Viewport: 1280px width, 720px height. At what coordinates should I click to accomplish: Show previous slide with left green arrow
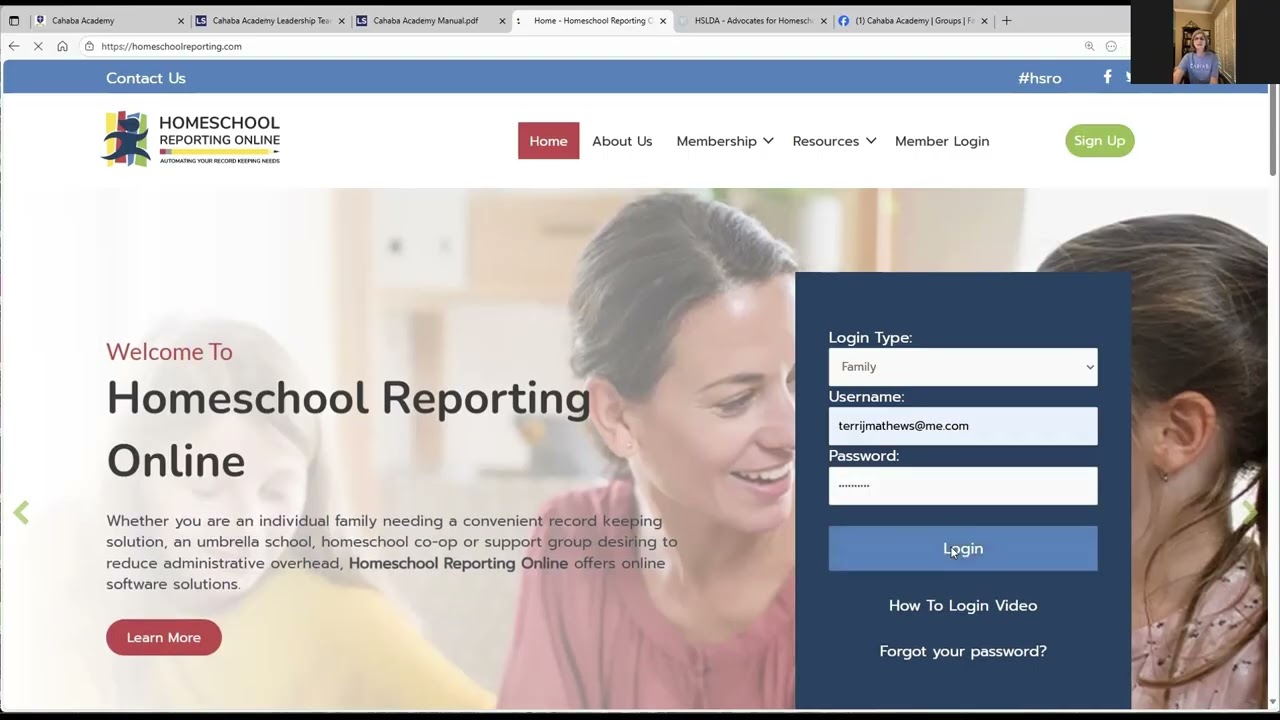coord(21,513)
